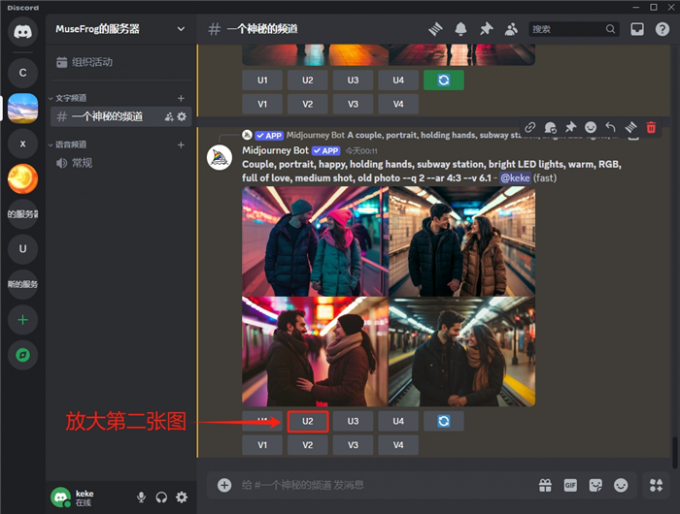The image size is (680, 514).
Task: Copy message link icon in hover toolbar
Action: [x=530, y=127]
